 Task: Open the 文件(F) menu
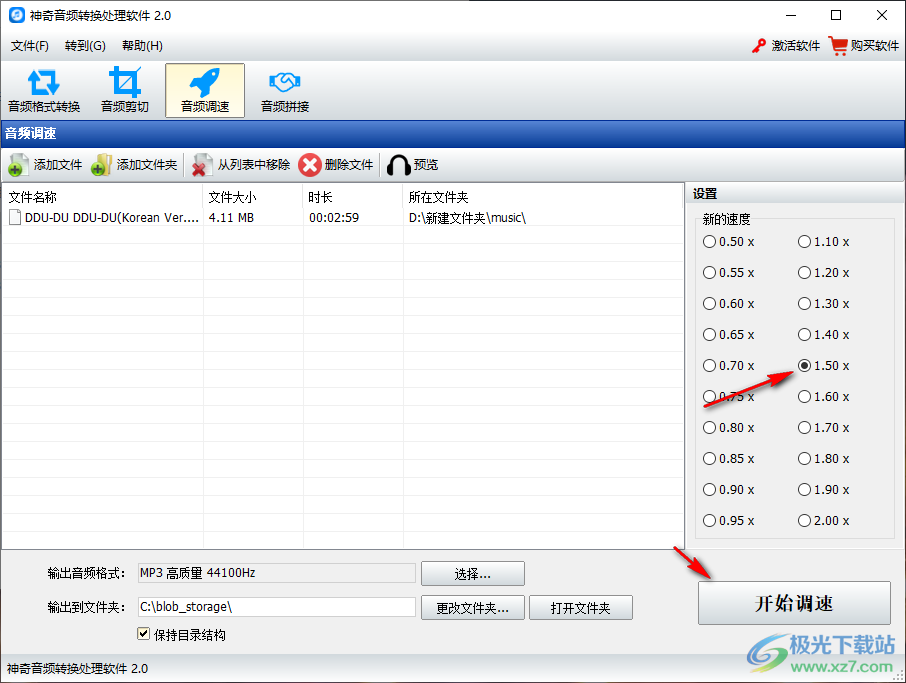tap(29, 46)
